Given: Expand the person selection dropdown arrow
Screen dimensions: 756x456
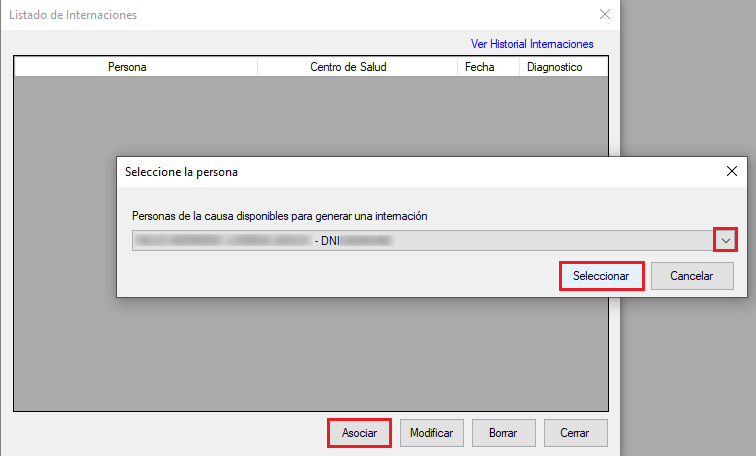Looking at the screenshot, I should point(726,240).
